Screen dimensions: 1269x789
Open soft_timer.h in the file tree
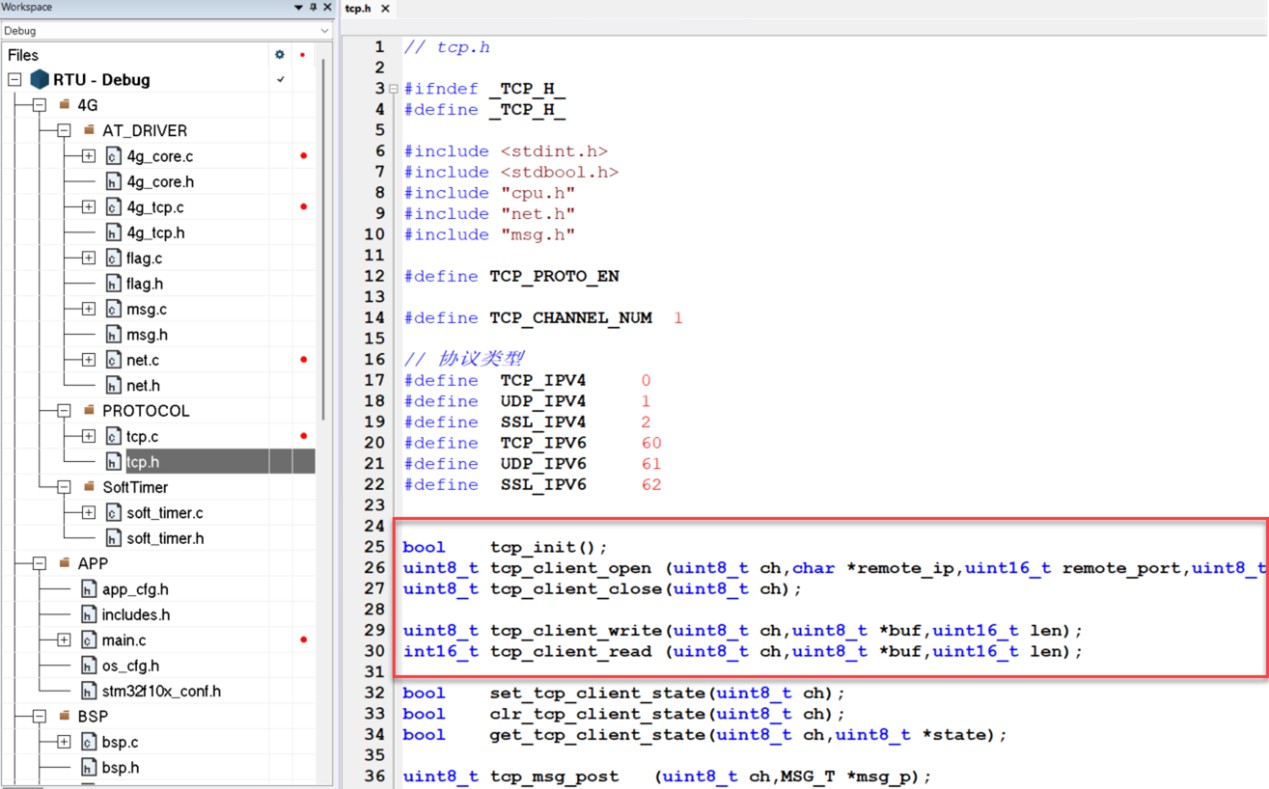pyautogui.click(x=165, y=538)
